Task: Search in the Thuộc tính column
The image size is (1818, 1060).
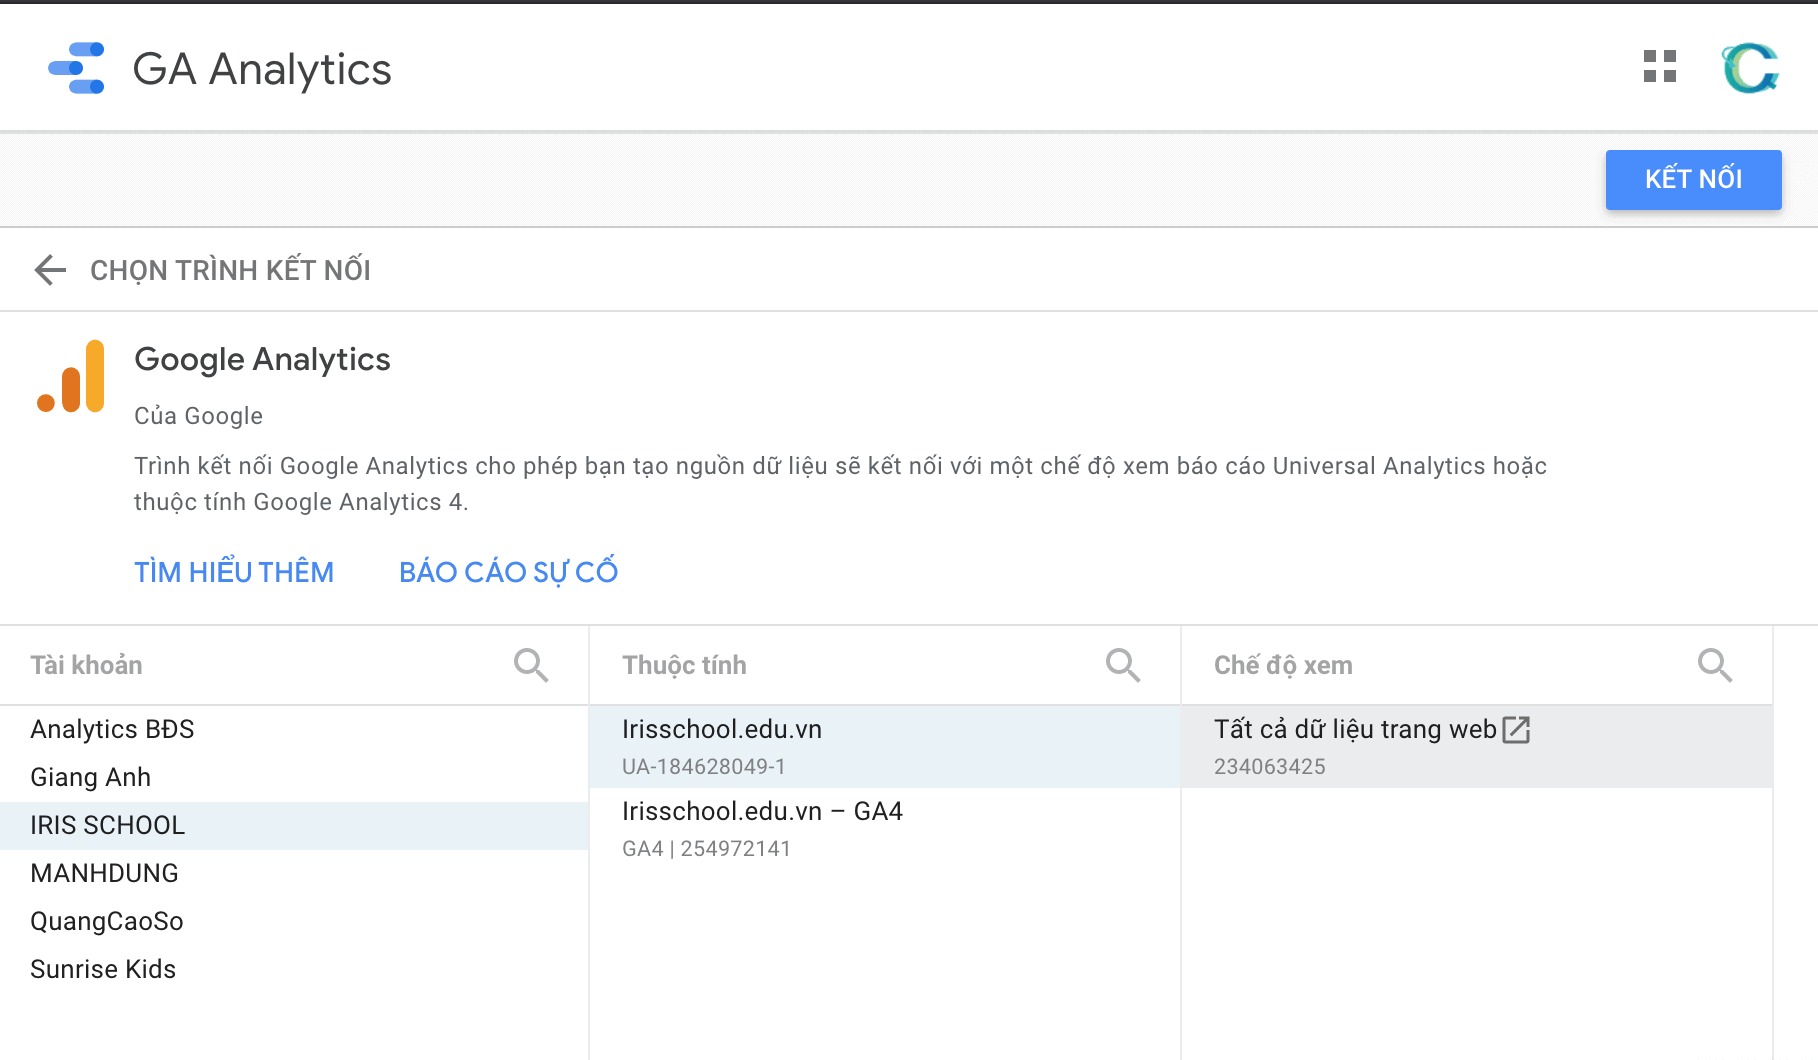Action: coord(1123,665)
